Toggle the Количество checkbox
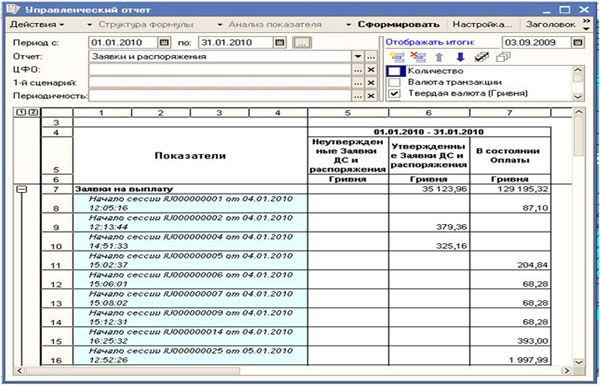Image resolution: width=600 pixels, height=385 pixels. pyautogui.click(x=395, y=71)
